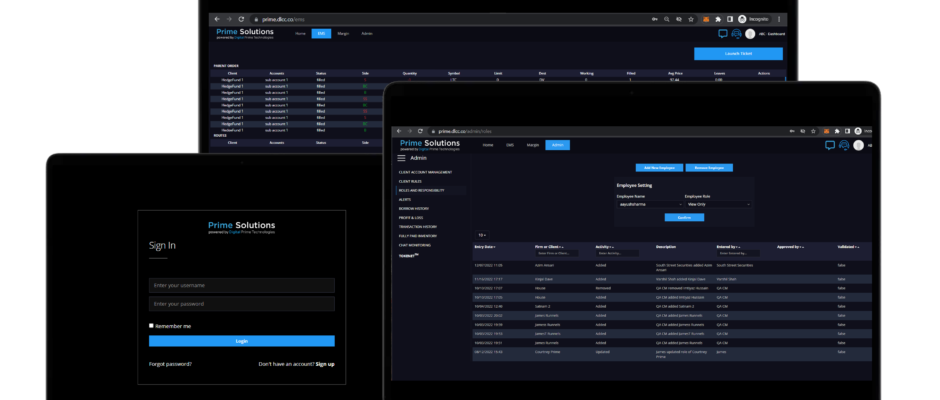Sort the table by Entry Date column
Viewport: 940px width, 400px height.
tap(485, 246)
